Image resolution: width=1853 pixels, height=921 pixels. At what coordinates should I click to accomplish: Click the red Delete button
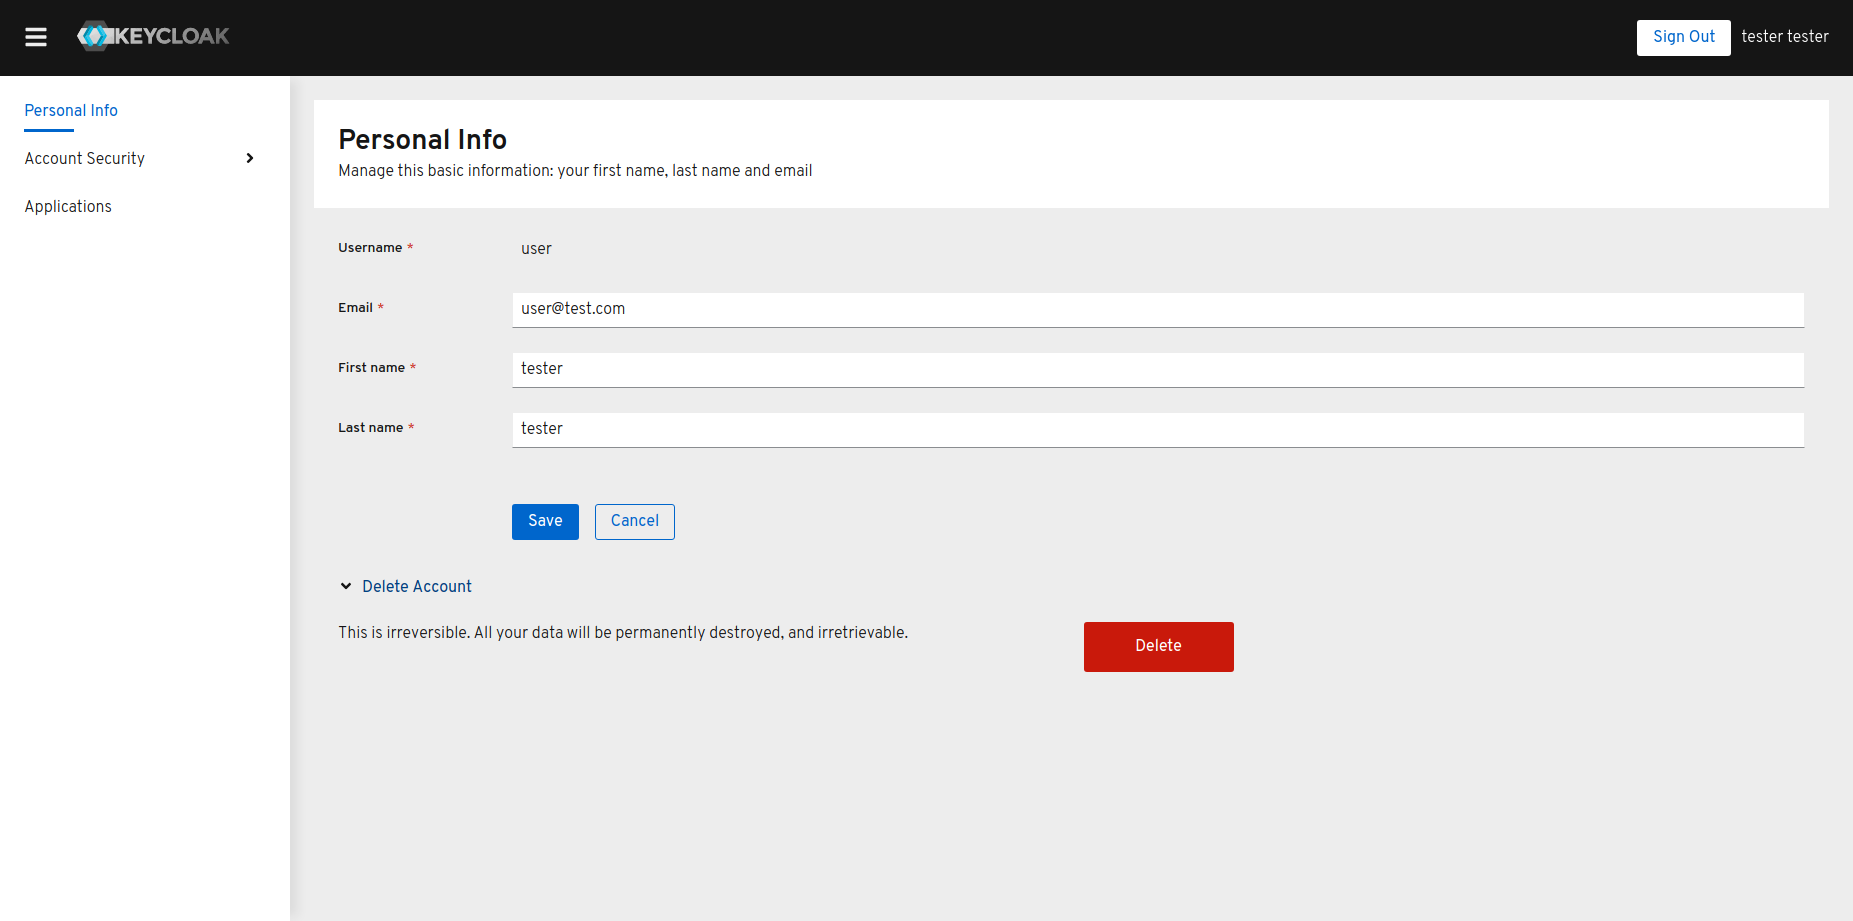coord(1158,646)
